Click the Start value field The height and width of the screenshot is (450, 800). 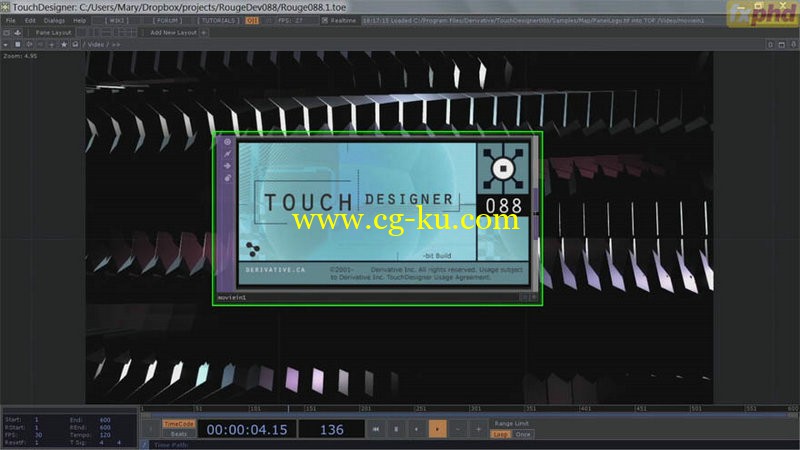(x=37, y=420)
